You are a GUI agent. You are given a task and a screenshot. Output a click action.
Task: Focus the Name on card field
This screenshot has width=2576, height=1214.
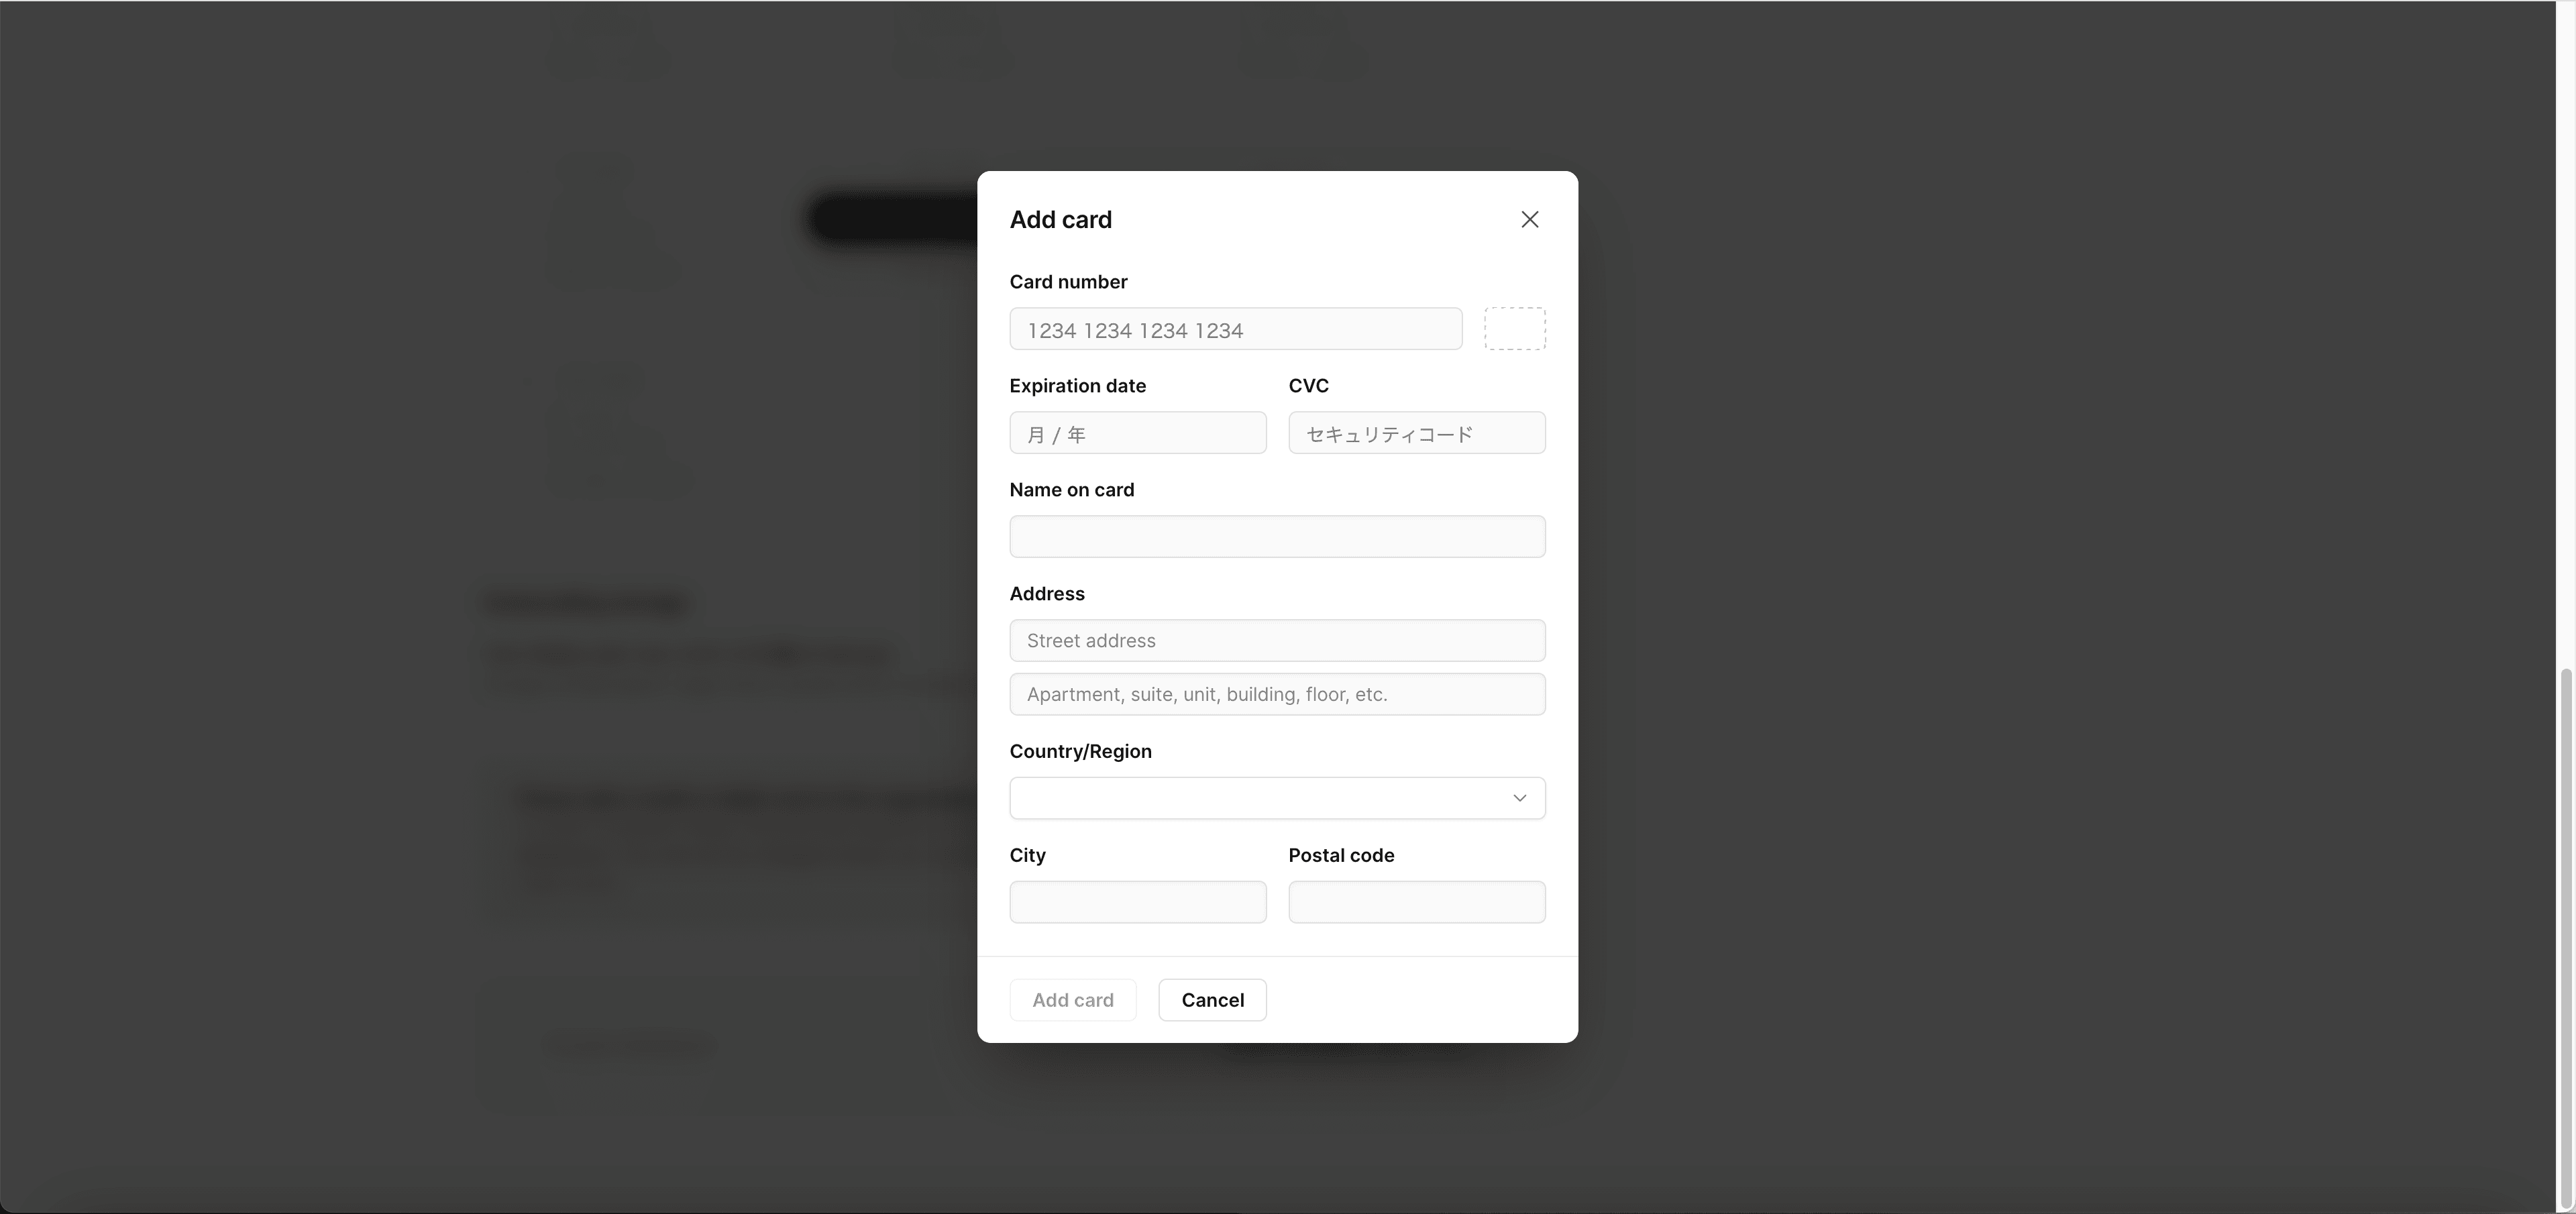point(1277,537)
